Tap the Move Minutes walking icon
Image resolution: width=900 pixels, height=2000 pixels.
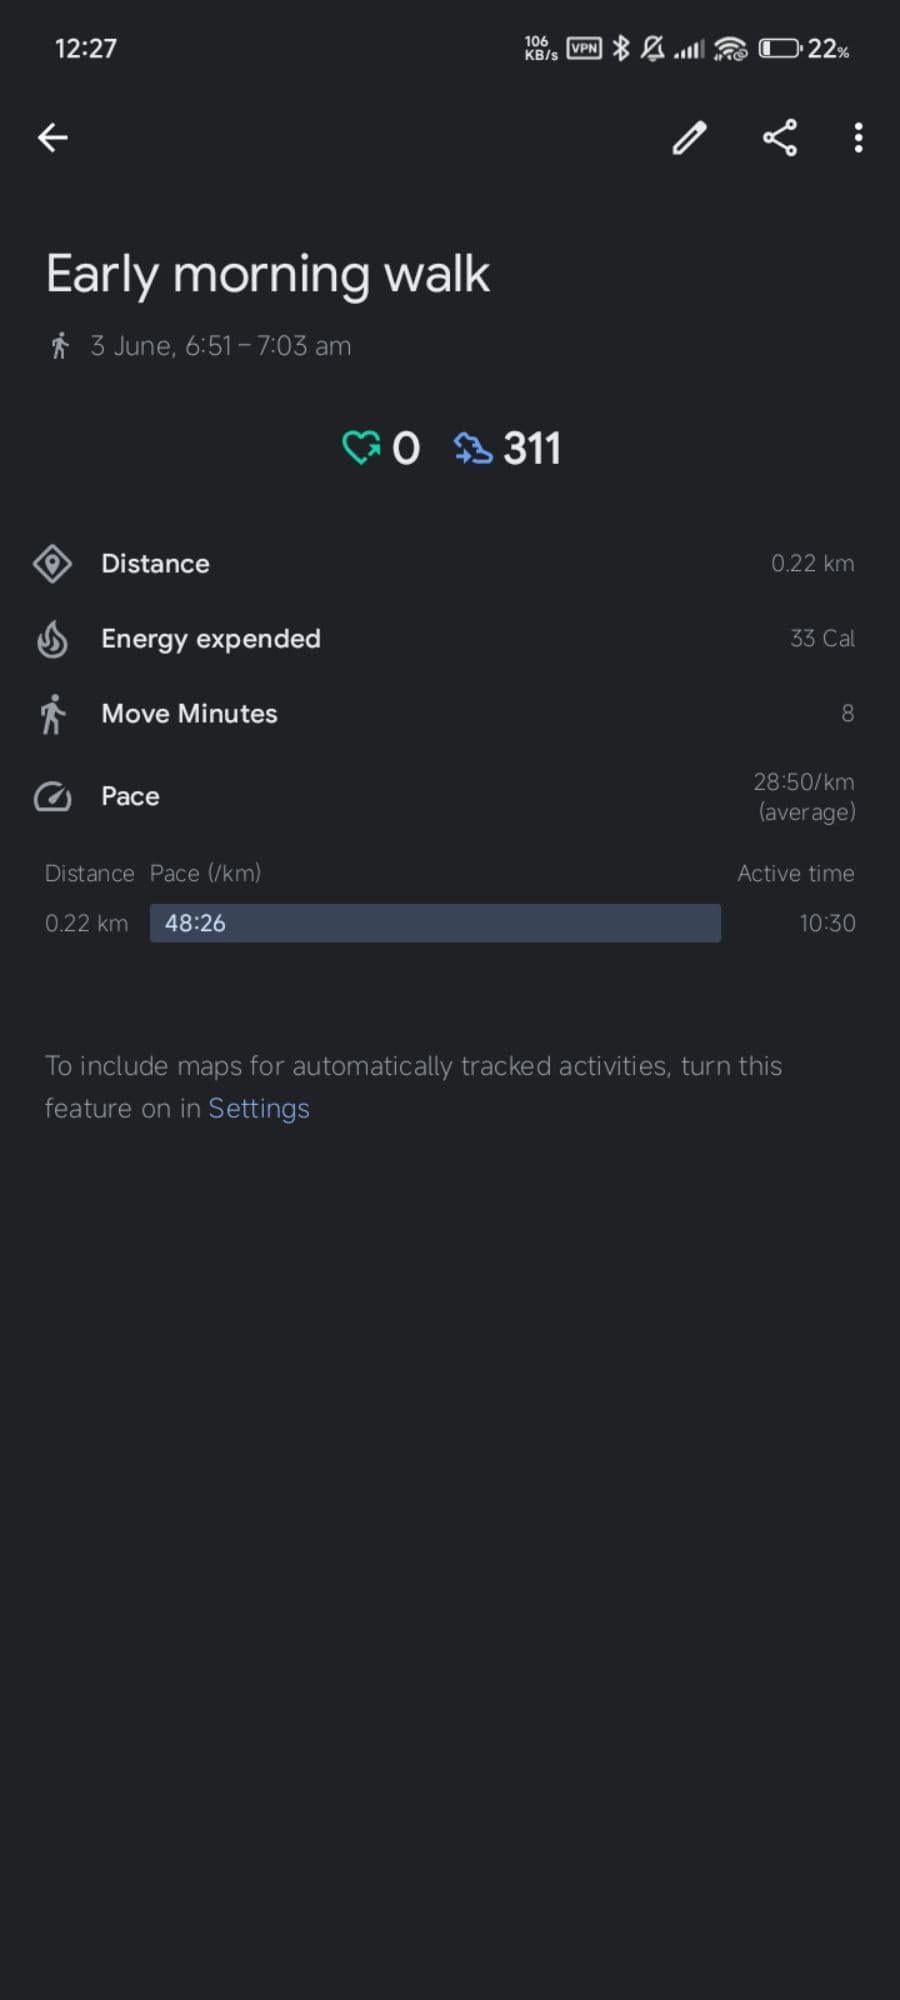(52, 714)
